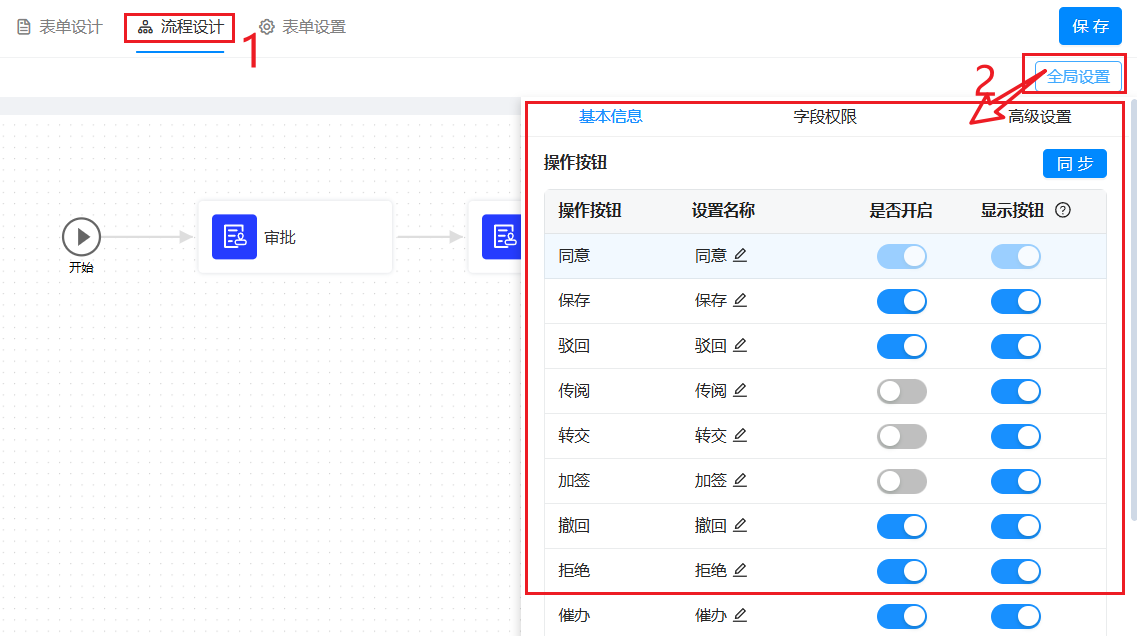Disable the 驳回 是否开启 switch
1137x636 pixels.
click(901, 346)
